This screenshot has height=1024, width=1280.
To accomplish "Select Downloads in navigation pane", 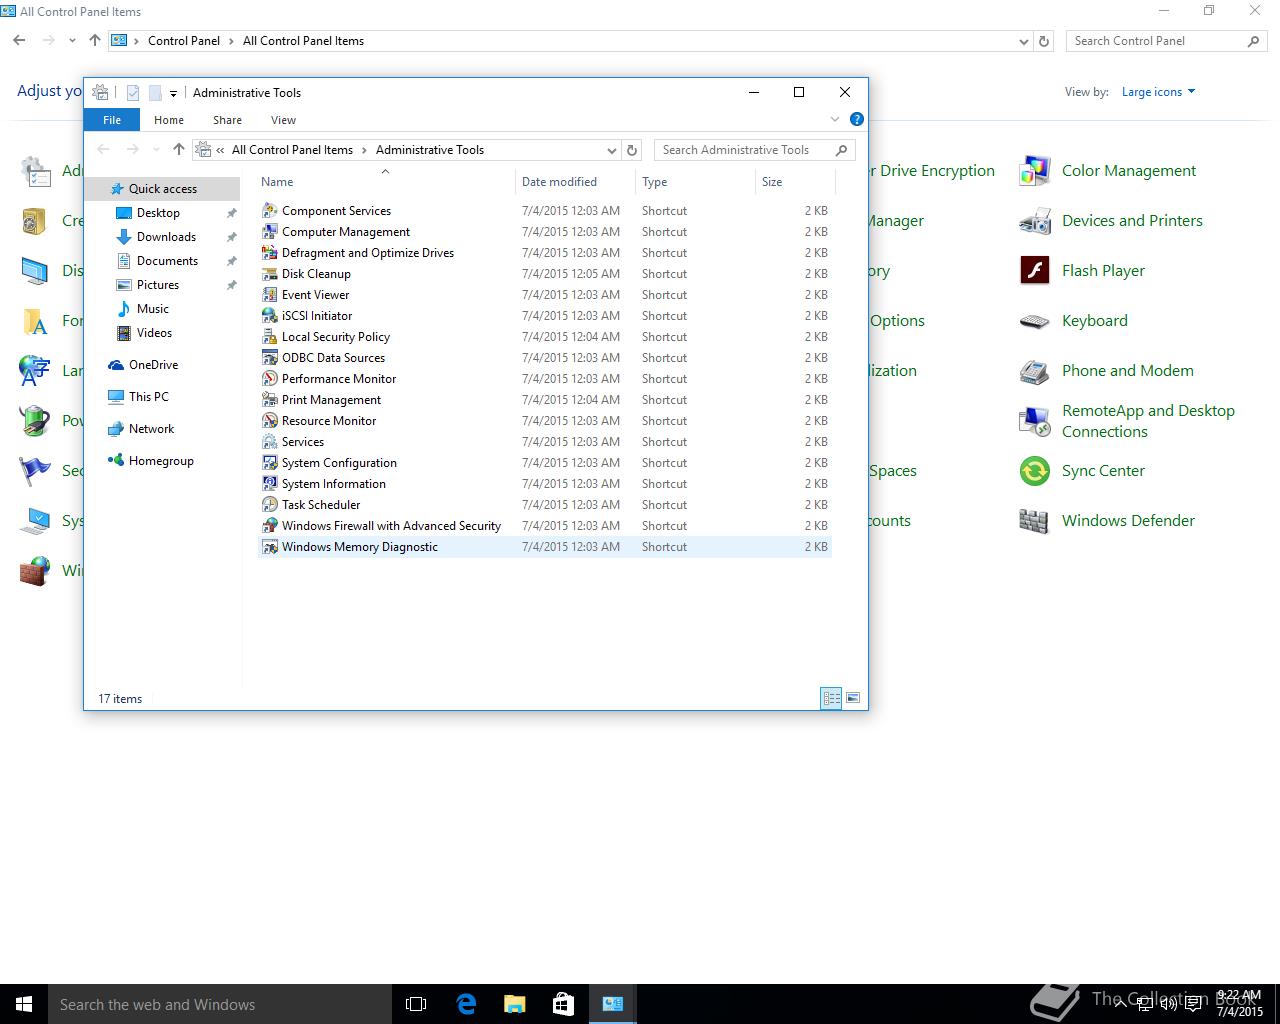I will pyautogui.click(x=166, y=237).
